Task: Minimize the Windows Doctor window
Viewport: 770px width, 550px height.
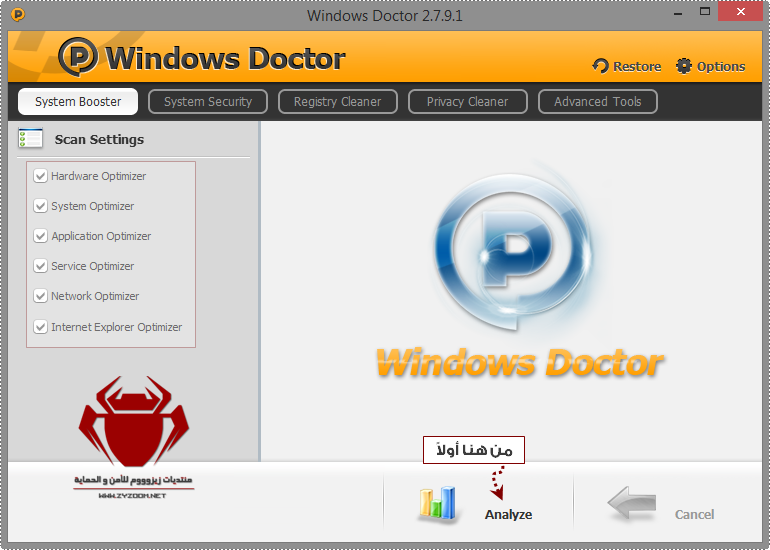Action: (x=678, y=12)
